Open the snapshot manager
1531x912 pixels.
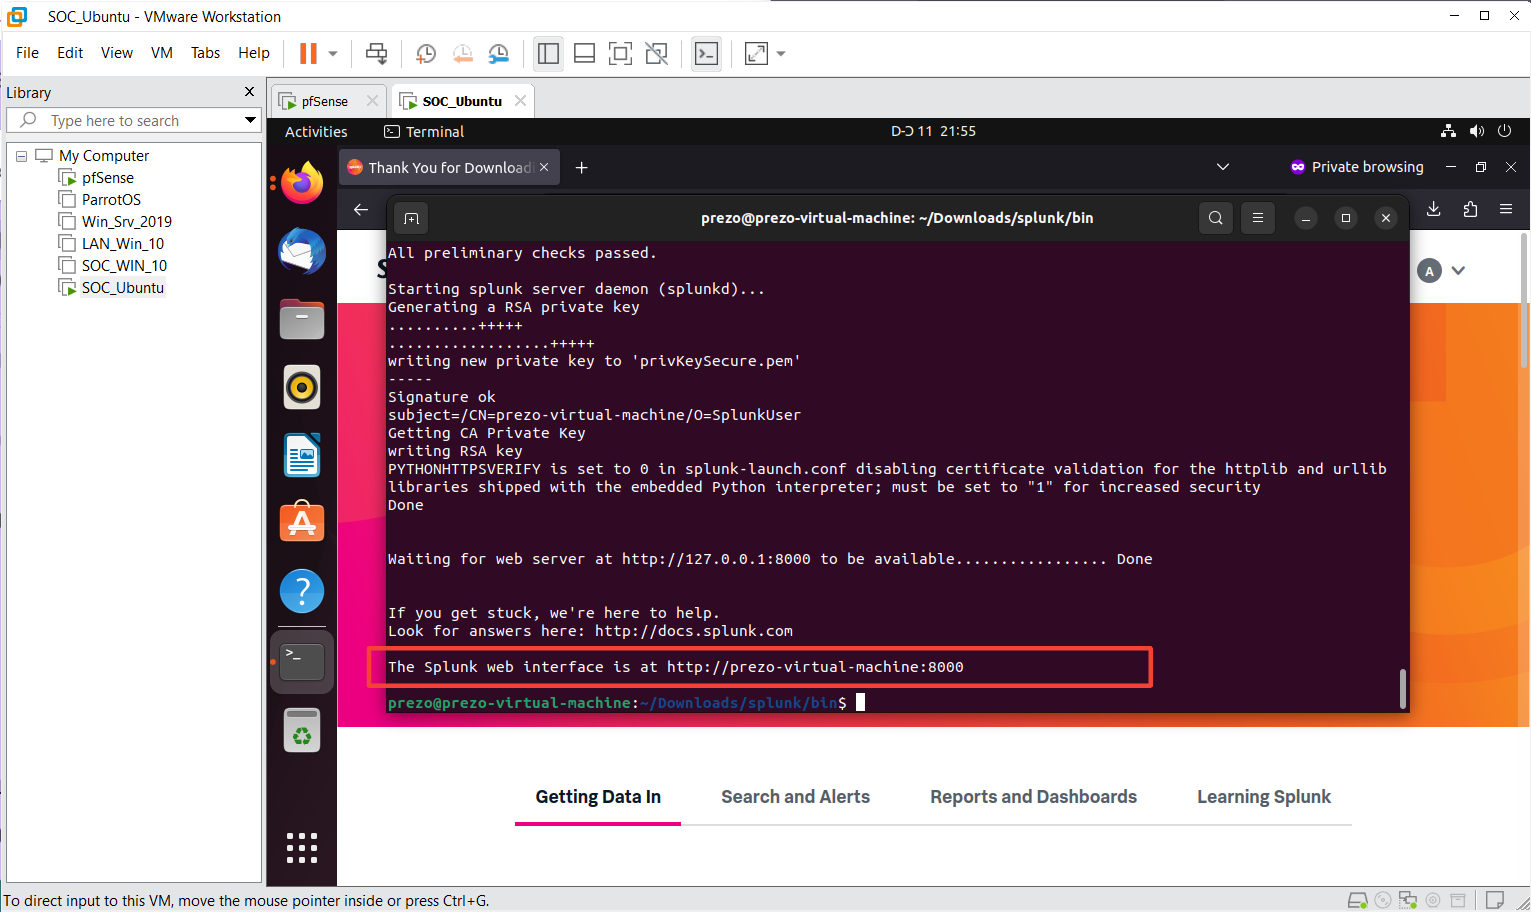click(498, 54)
